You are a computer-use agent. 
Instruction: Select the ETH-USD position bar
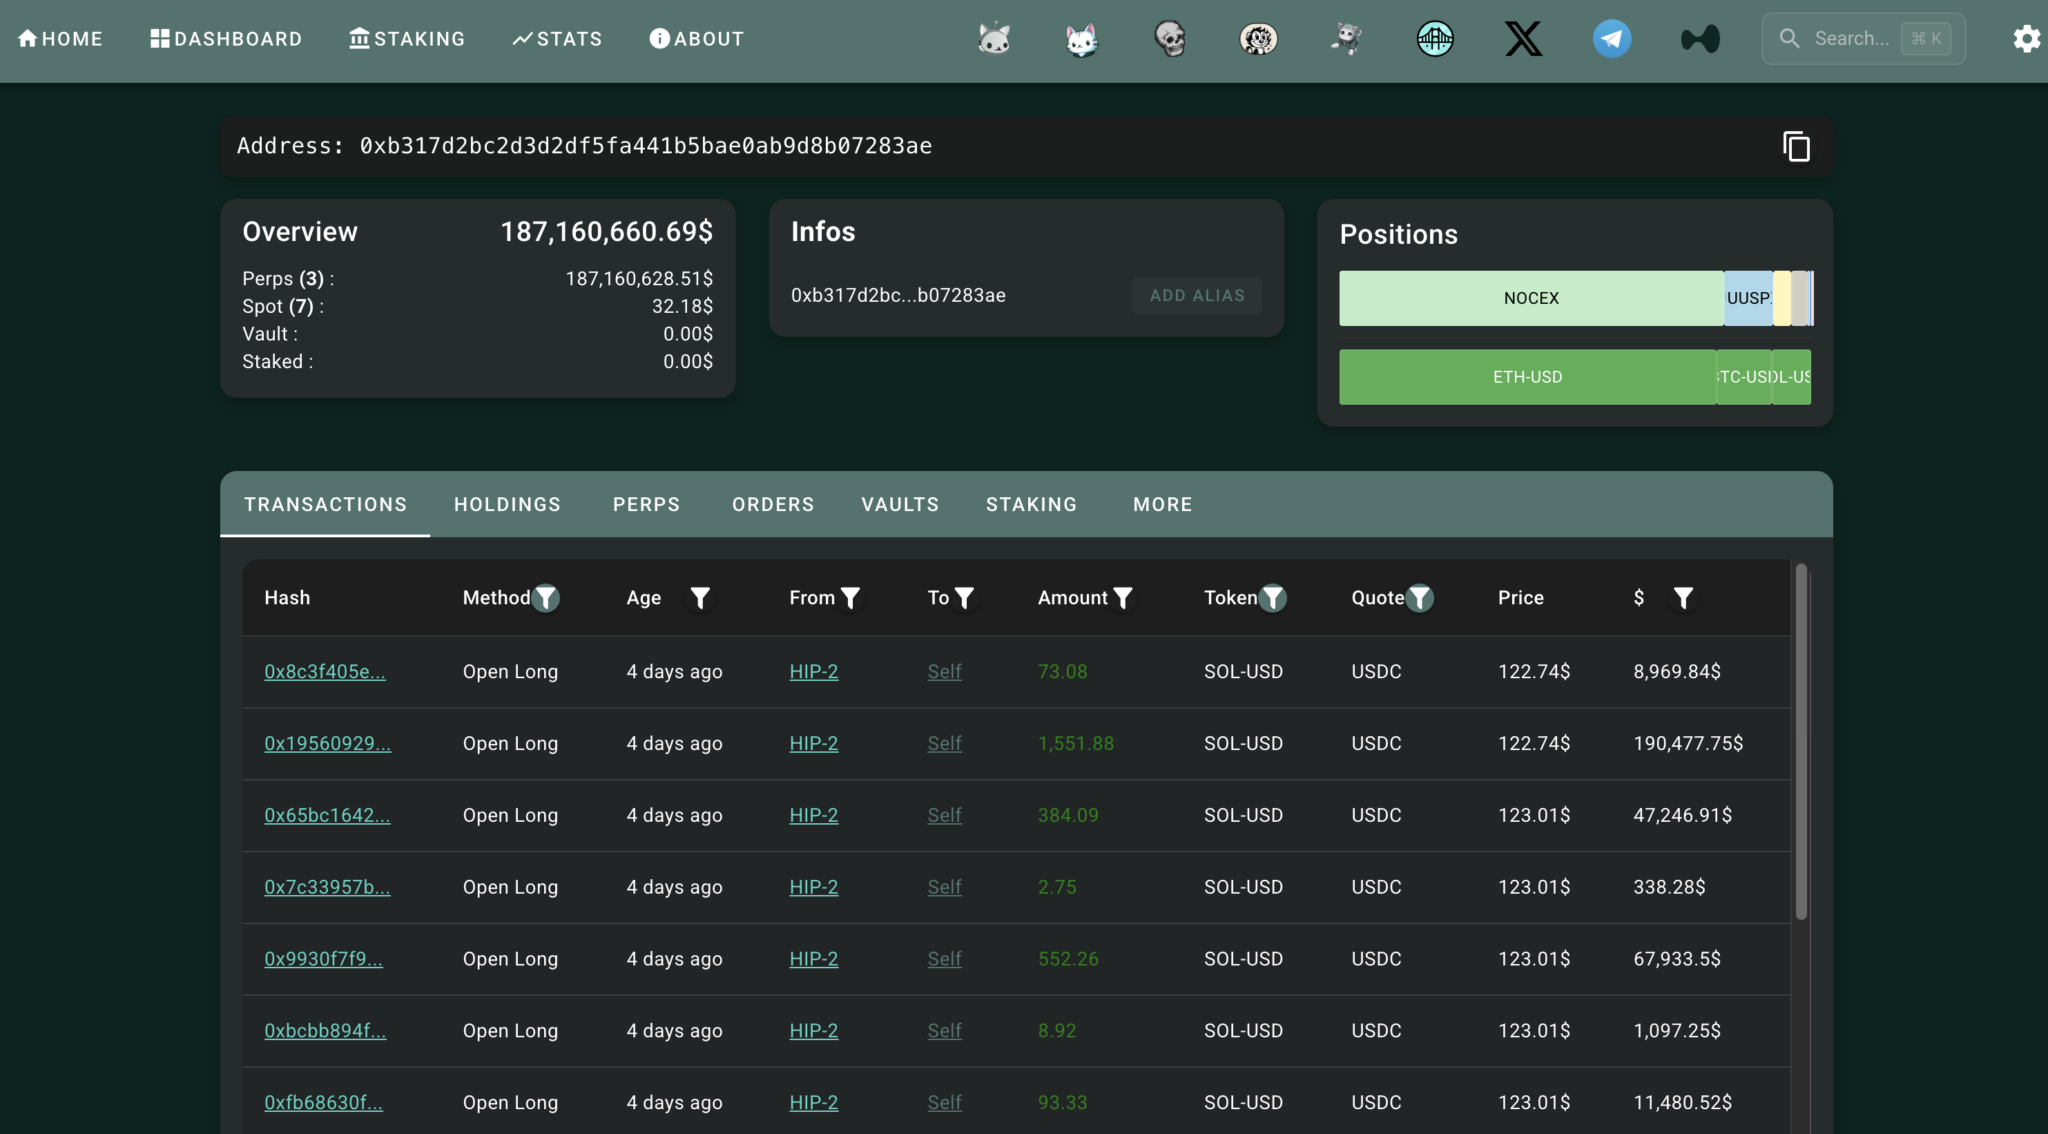1527,377
